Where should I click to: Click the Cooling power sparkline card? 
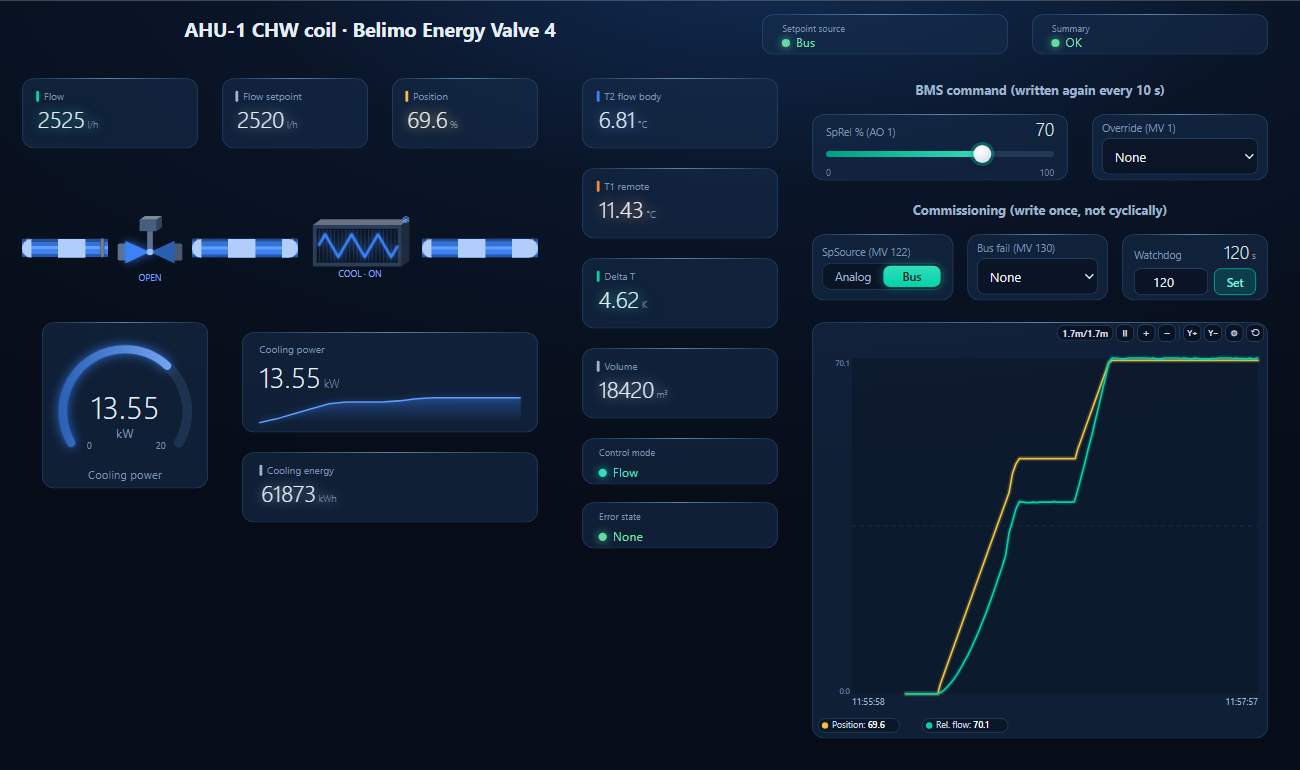tap(390, 382)
